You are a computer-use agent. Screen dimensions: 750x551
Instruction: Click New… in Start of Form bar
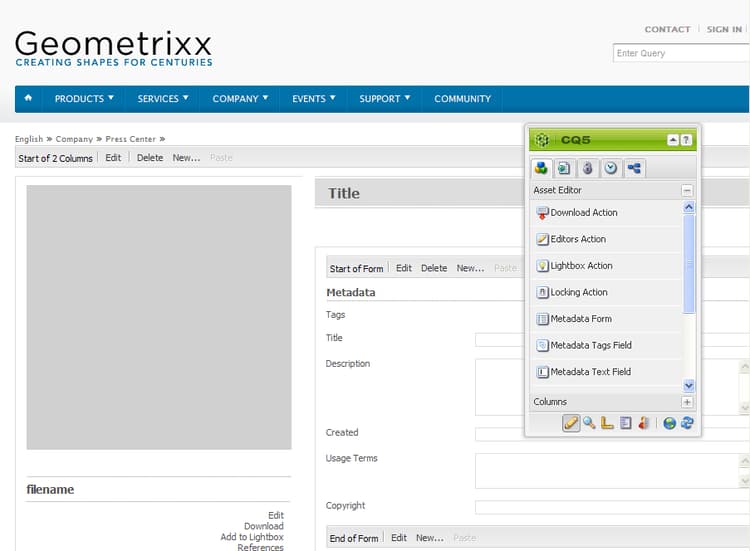pyautogui.click(x=470, y=268)
